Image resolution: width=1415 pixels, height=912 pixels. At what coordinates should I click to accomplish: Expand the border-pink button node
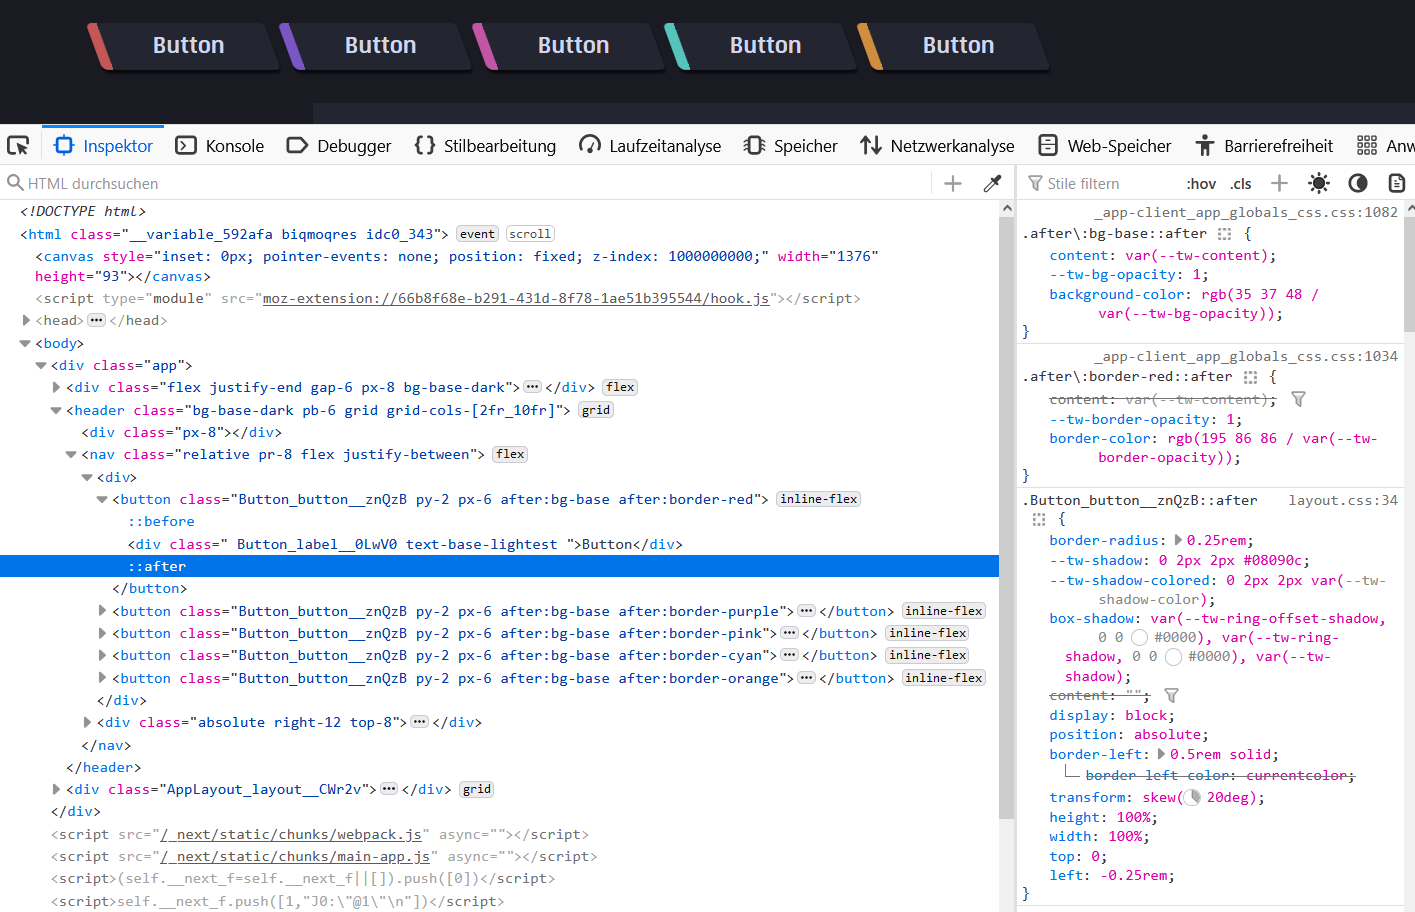pyautogui.click(x=102, y=633)
